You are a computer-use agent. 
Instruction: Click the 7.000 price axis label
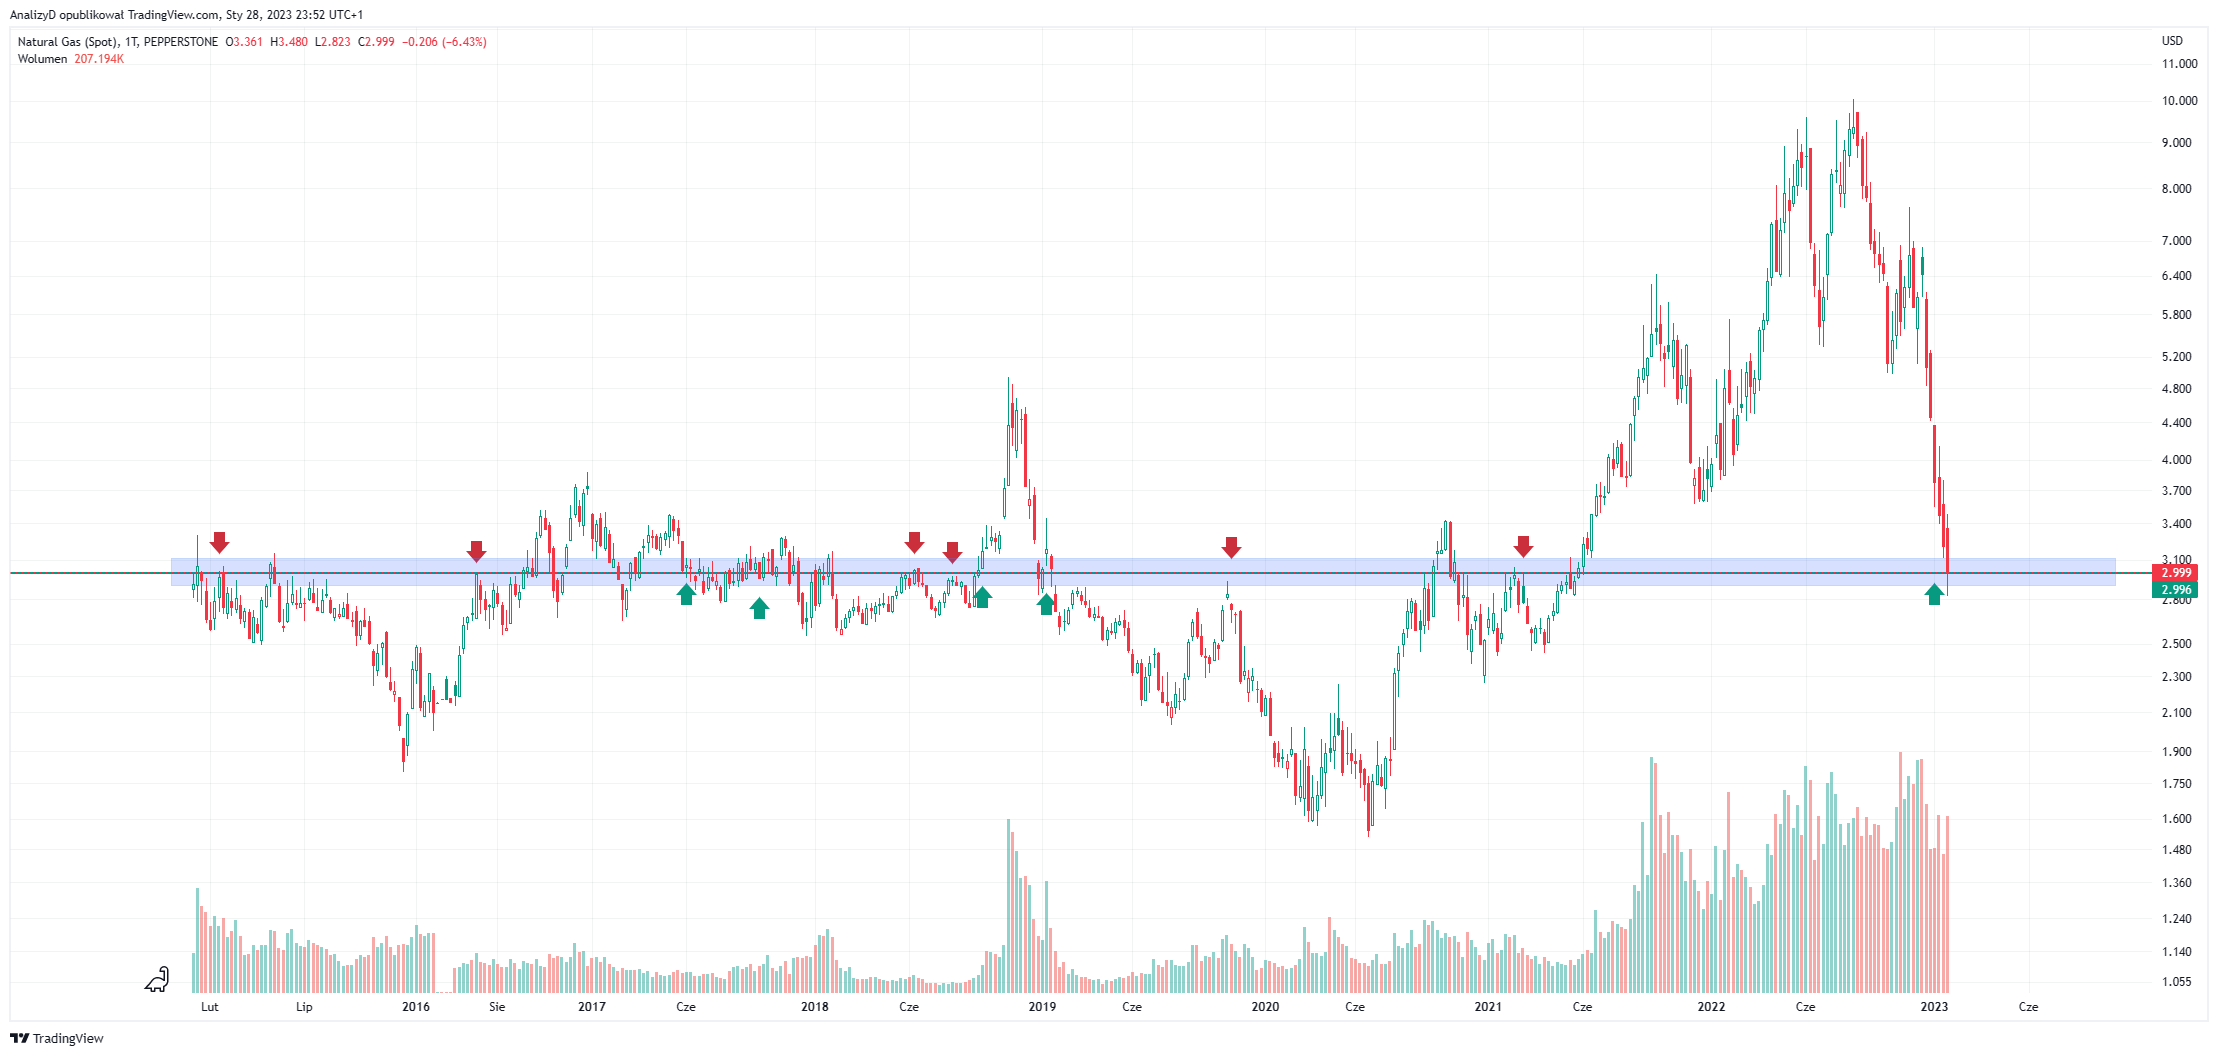point(2176,241)
